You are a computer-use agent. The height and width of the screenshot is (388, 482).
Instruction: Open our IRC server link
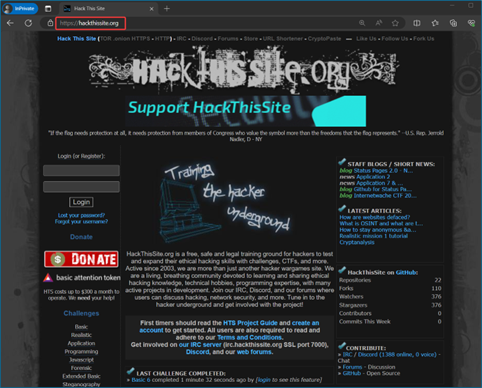point(200,345)
